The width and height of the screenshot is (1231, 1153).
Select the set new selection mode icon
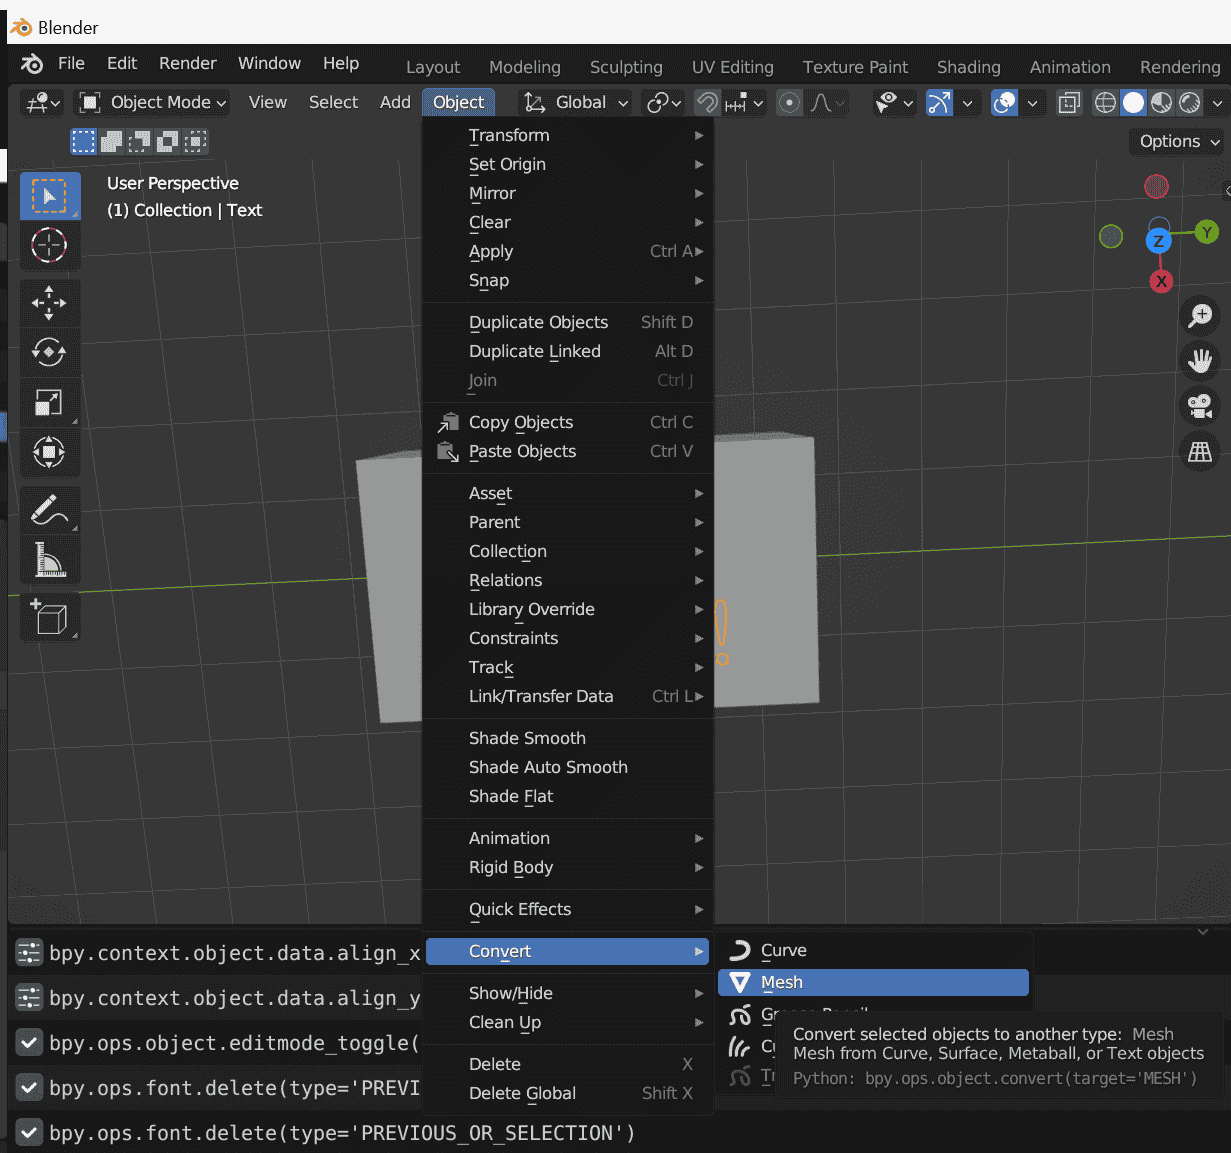pyautogui.click(x=84, y=142)
